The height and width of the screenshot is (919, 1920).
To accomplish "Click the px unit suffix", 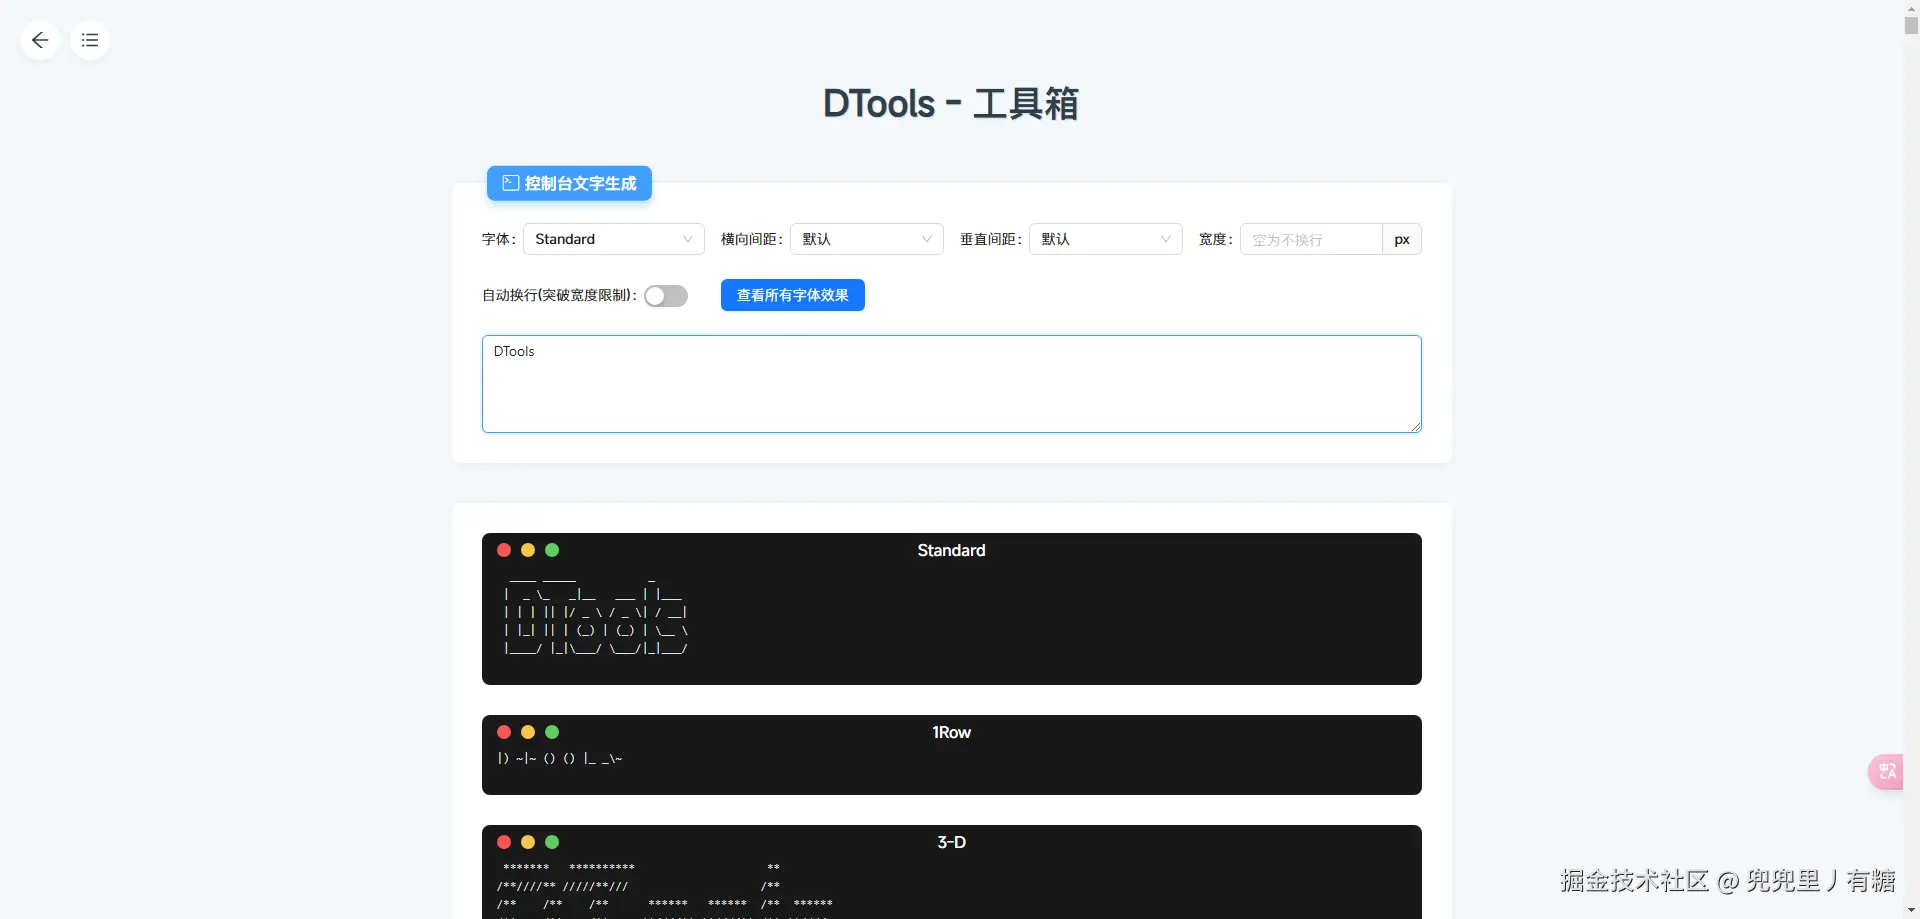I will pos(1402,239).
